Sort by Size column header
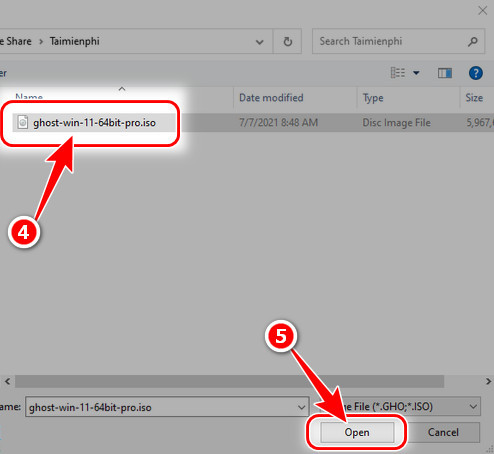This screenshot has height=455, width=496. (x=474, y=98)
